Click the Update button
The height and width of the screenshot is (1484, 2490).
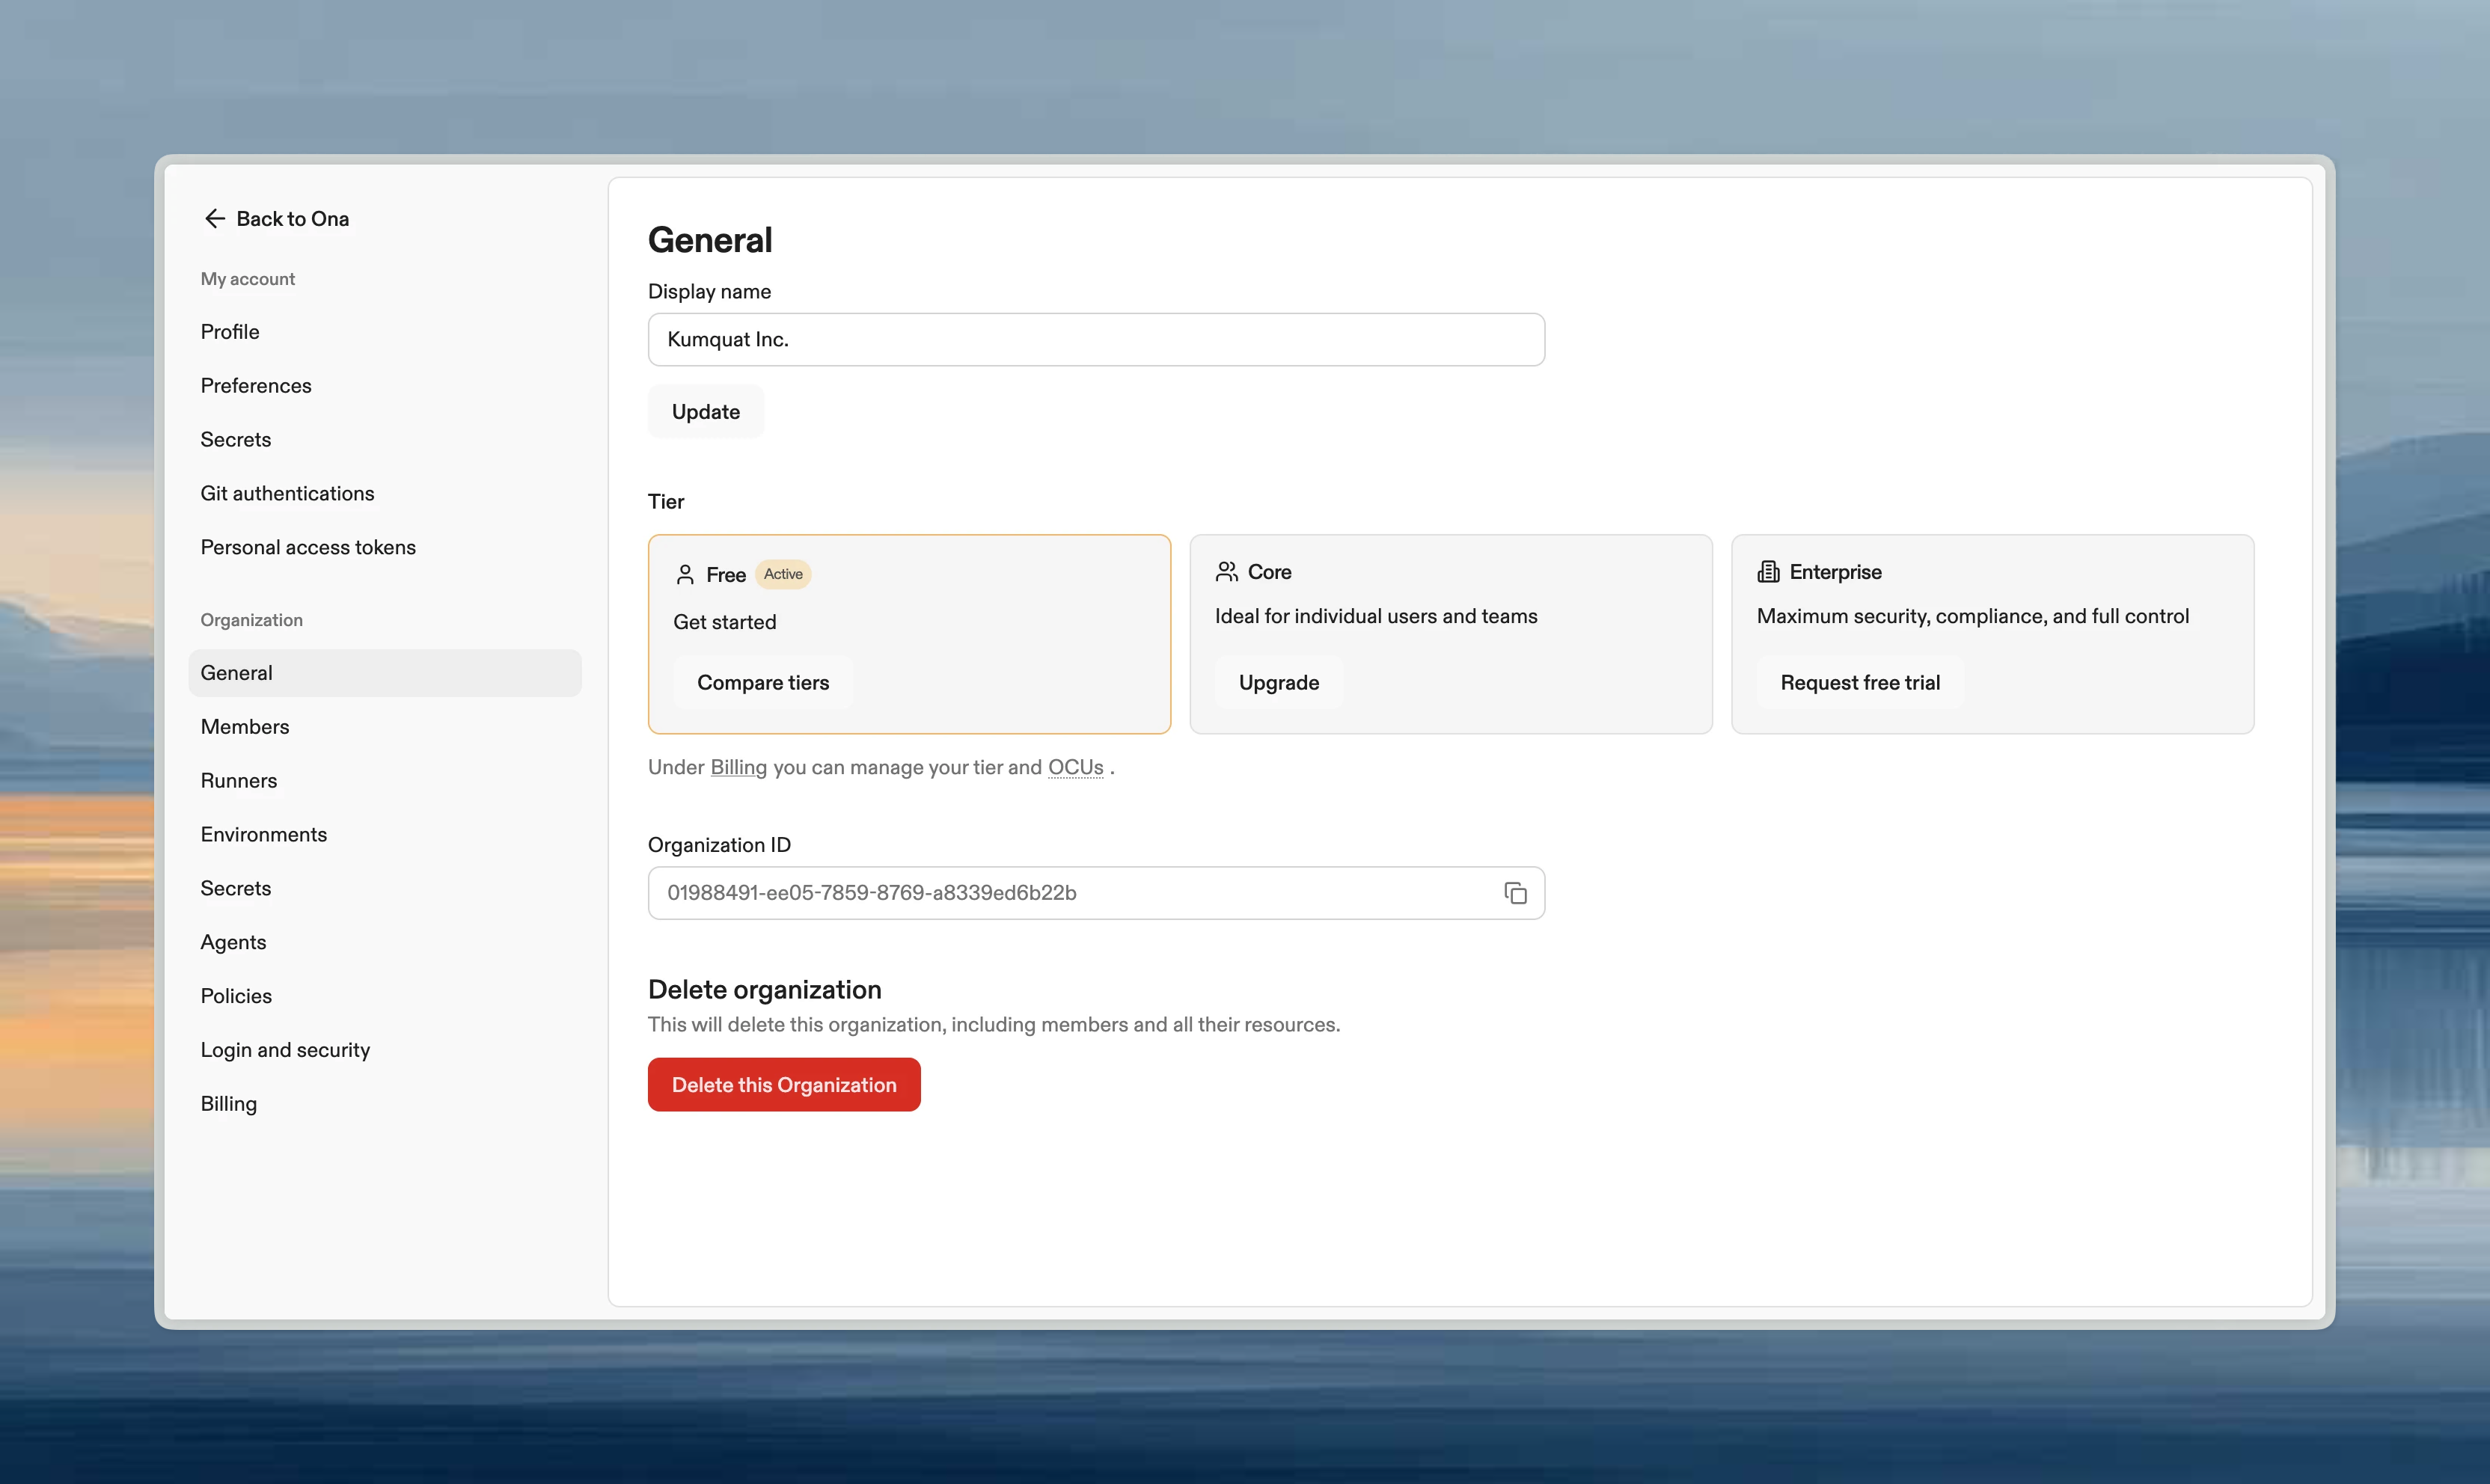click(x=706, y=412)
